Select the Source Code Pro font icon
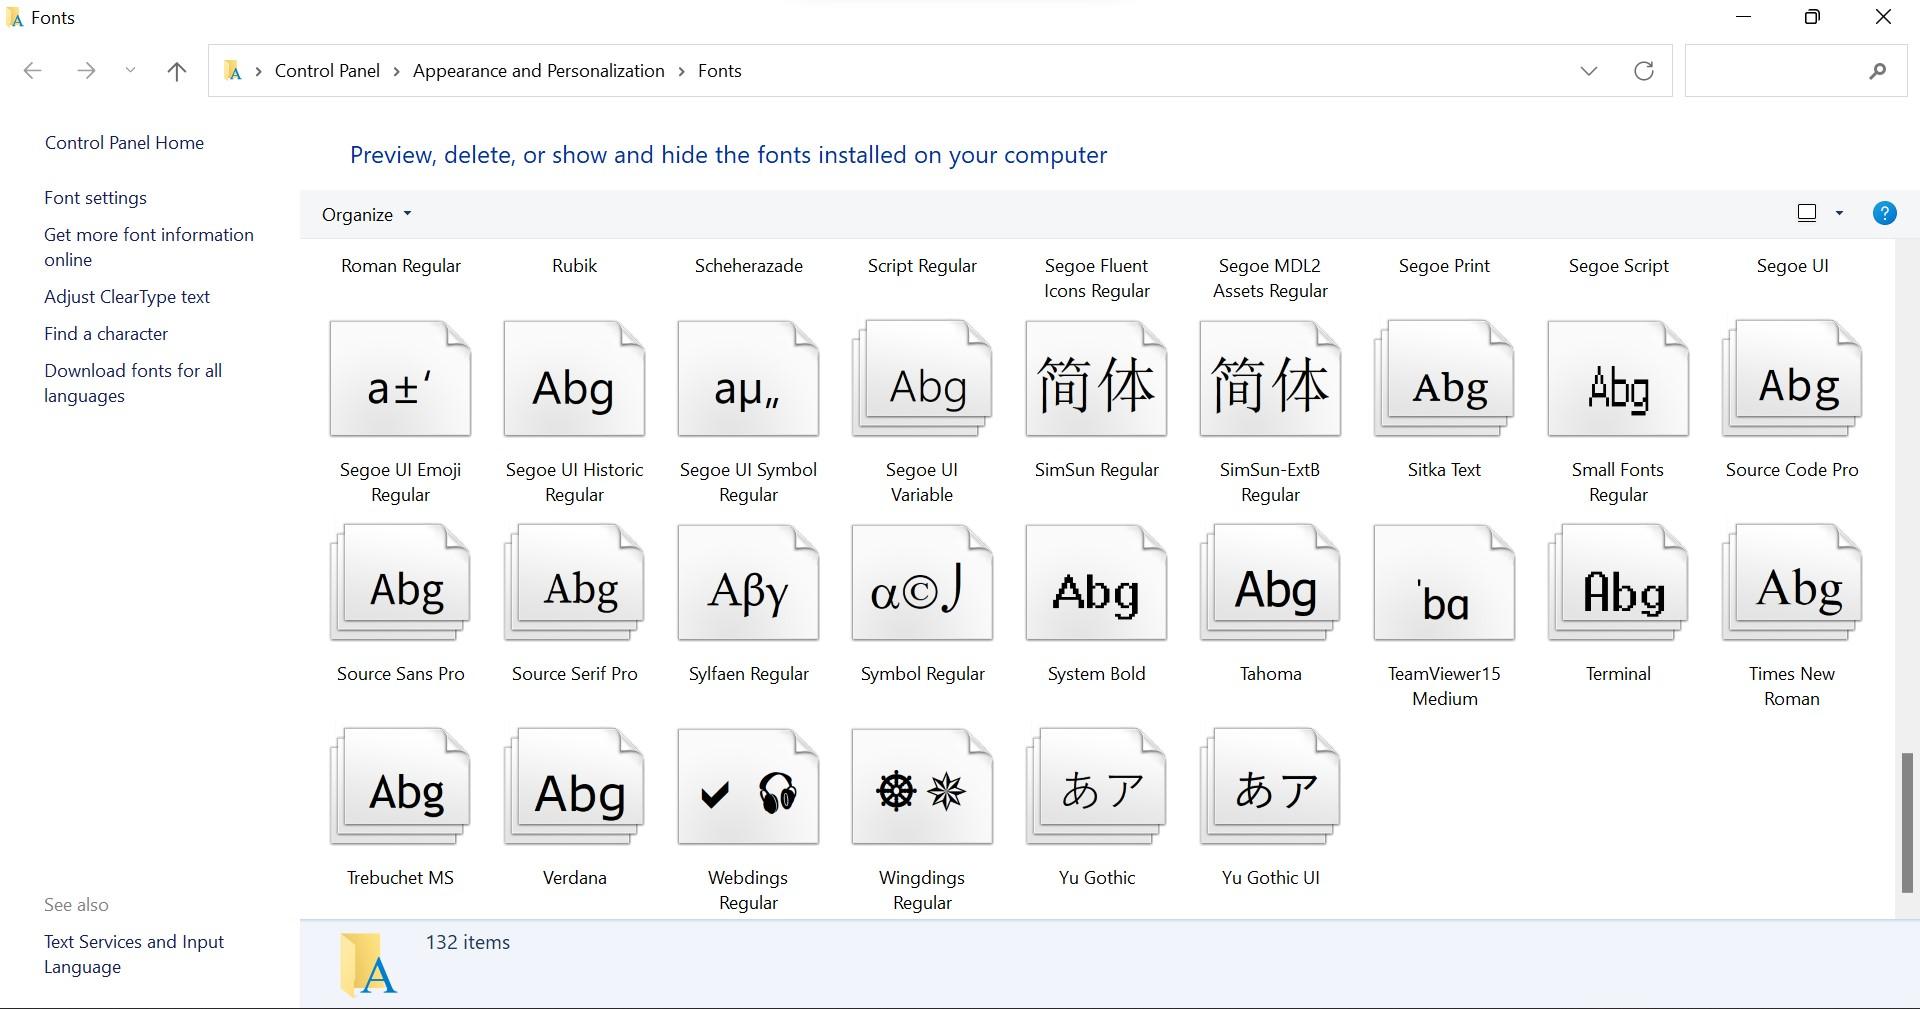 coord(1790,380)
